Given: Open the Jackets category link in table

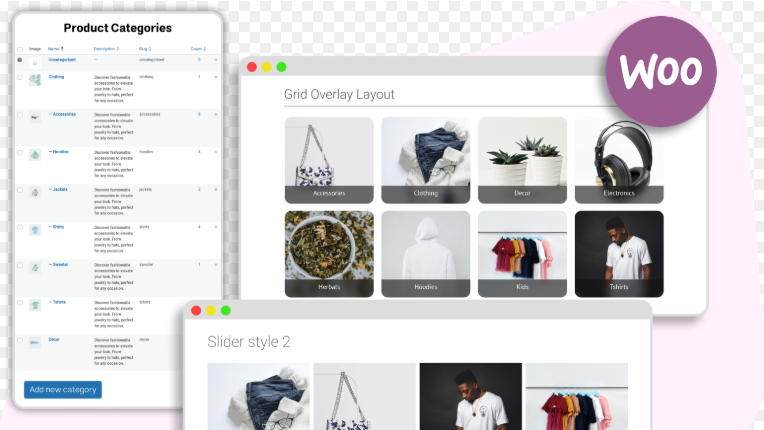Looking at the screenshot, I should (60, 189).
